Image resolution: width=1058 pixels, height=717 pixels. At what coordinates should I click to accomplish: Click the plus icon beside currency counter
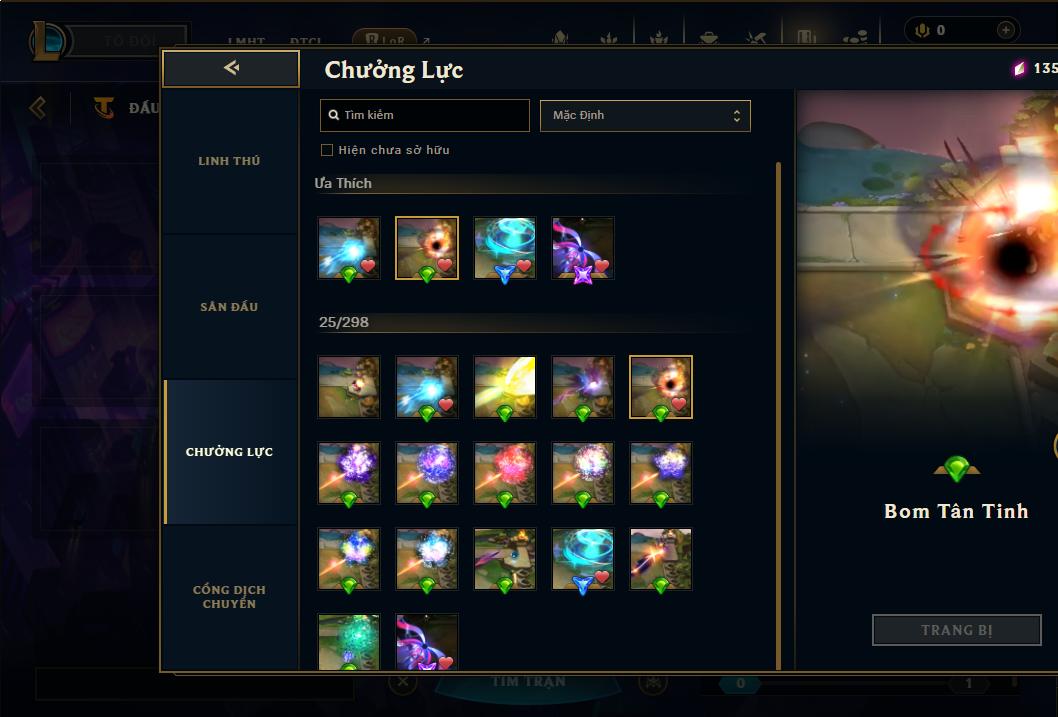1005,30
